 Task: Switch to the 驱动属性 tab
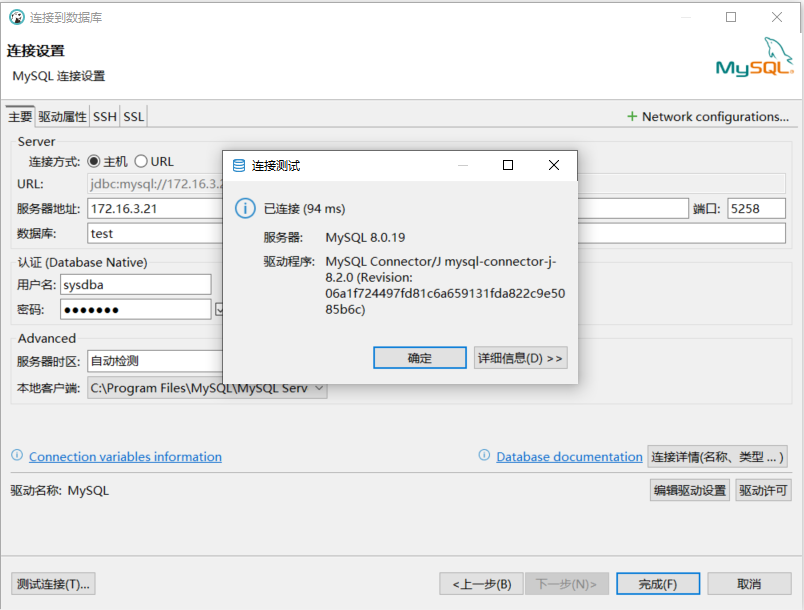pyautogui.click(x=63, y=117)
